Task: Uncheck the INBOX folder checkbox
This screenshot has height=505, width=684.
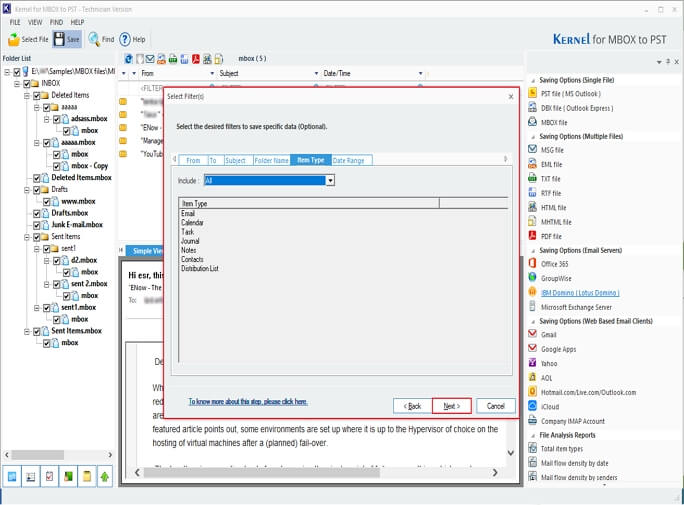Action: pos(27,83)
